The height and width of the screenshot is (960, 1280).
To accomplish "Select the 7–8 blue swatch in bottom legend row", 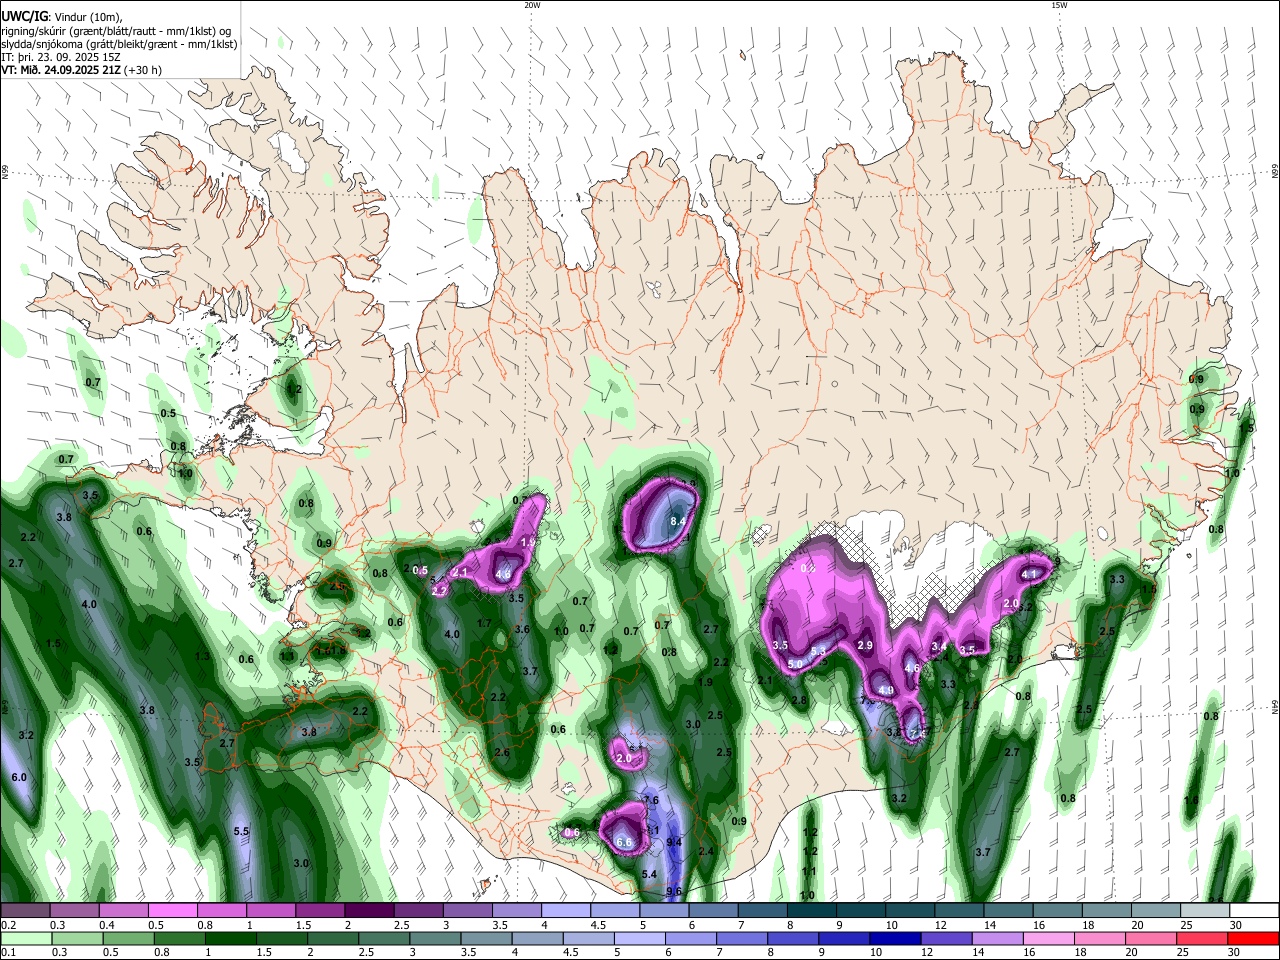I will [x=742, y=938].
